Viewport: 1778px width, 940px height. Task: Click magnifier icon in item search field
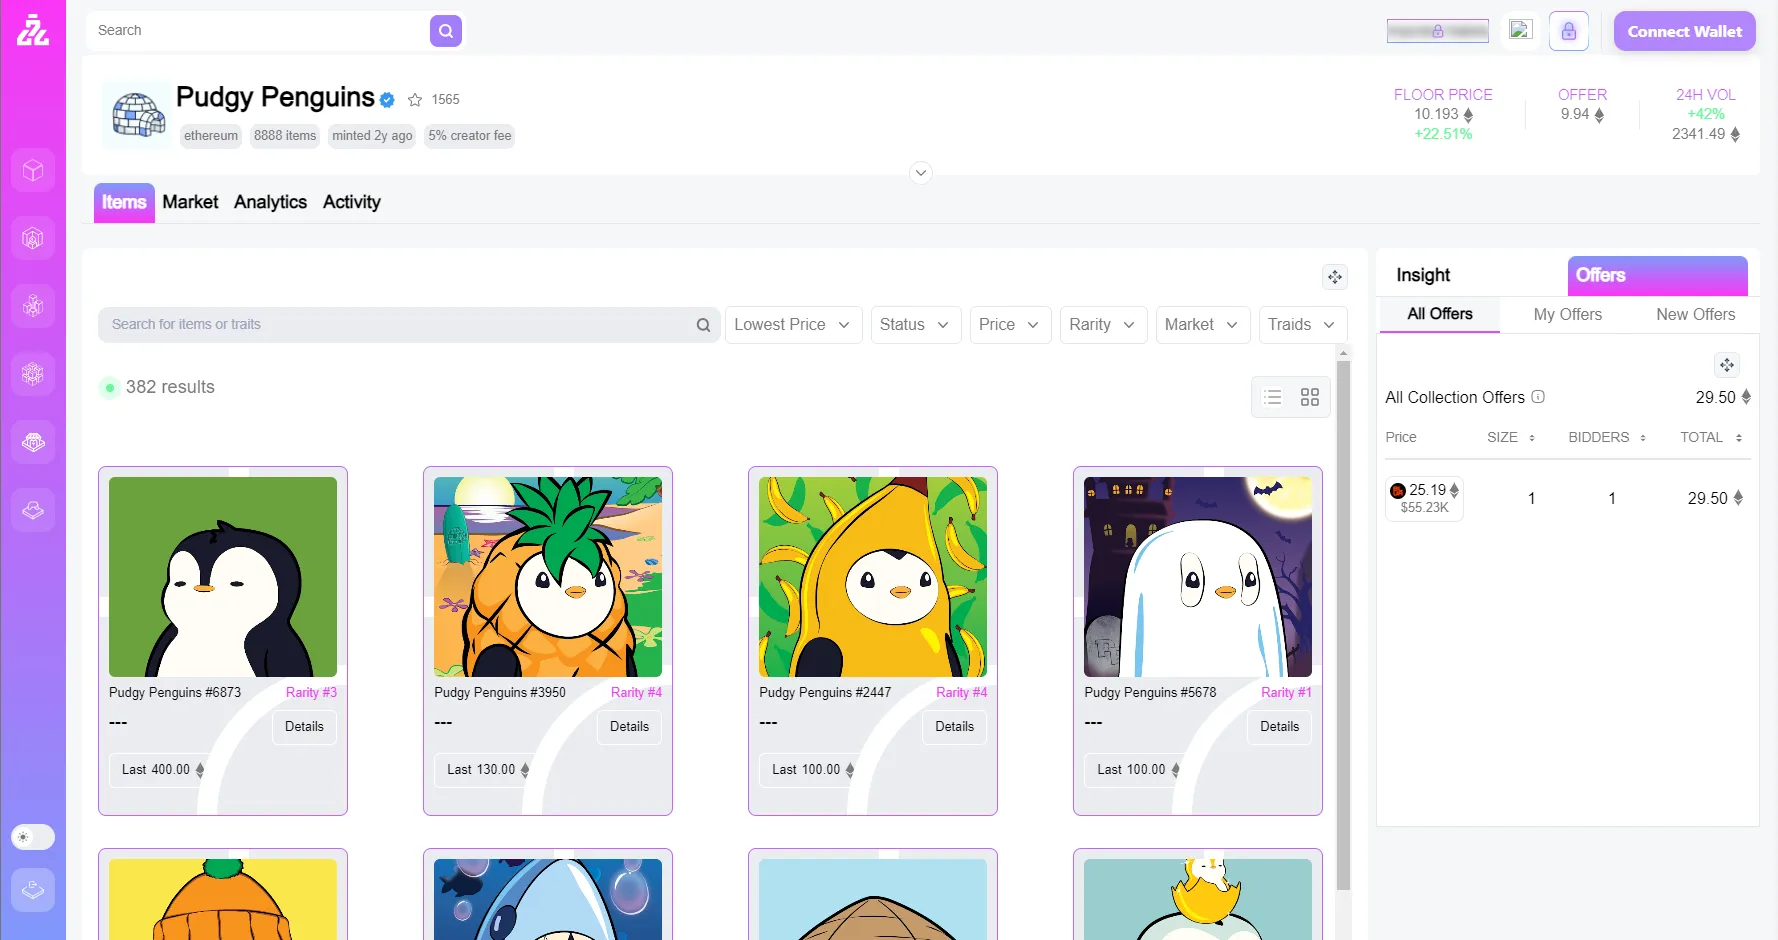pyautogui.click(x=703, y=325)
